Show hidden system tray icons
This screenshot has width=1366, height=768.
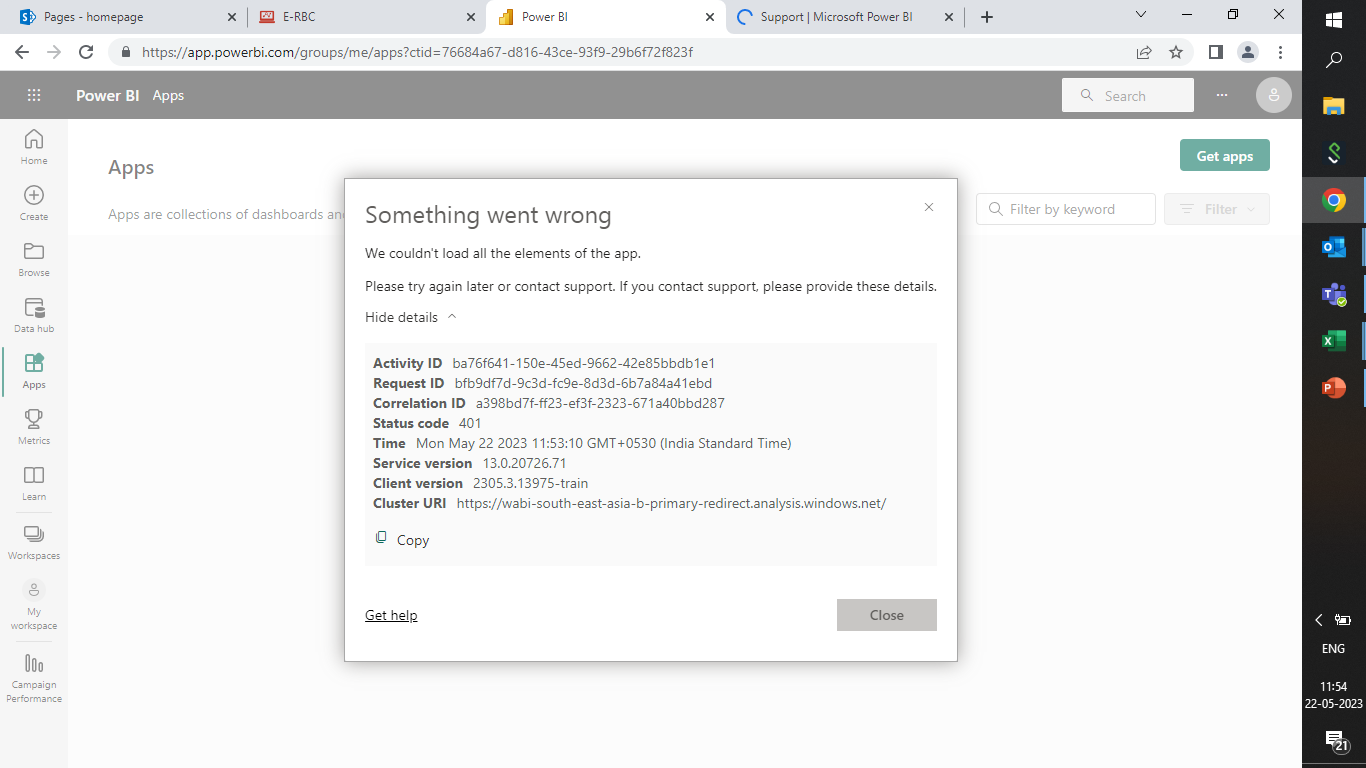pos(1319,620)
